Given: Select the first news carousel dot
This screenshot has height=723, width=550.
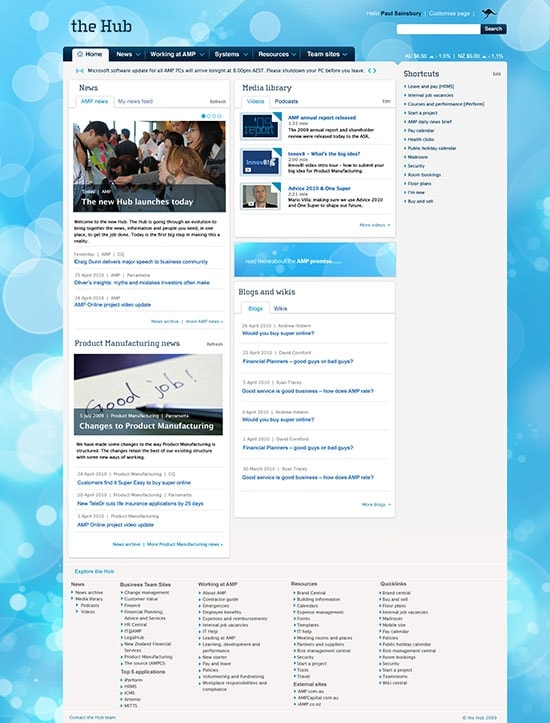Looking at the screenshot, I should (203, 116).
